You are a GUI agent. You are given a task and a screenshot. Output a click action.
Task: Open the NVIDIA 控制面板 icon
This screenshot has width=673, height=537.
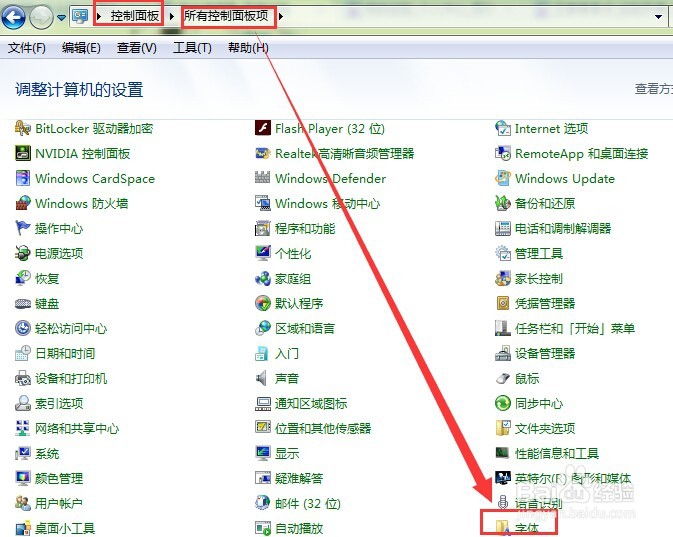click(23, 153)
